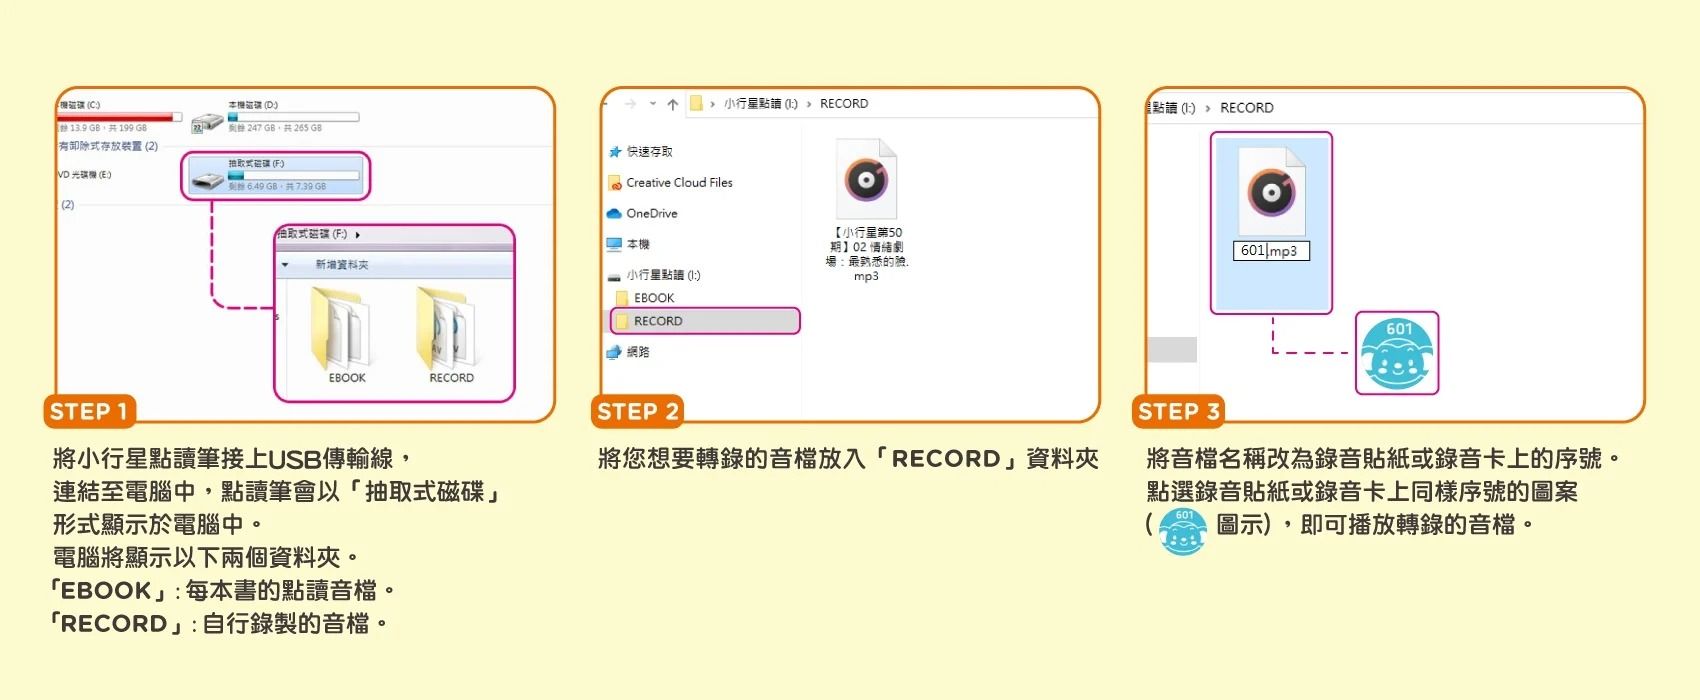Screen dimensions: 1700x700
Task: Click the up-arrow navigation button in Step 2
Action: [673, 104]
